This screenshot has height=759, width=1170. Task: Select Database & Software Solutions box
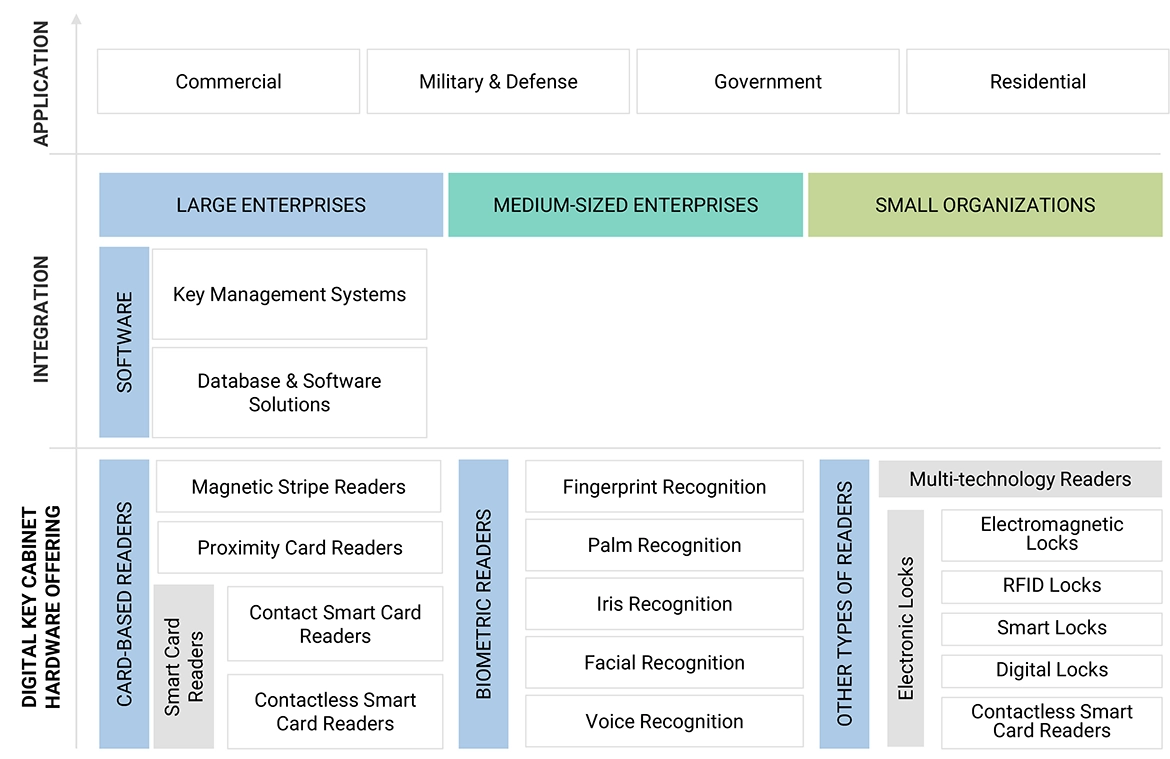tap(289, 392)
